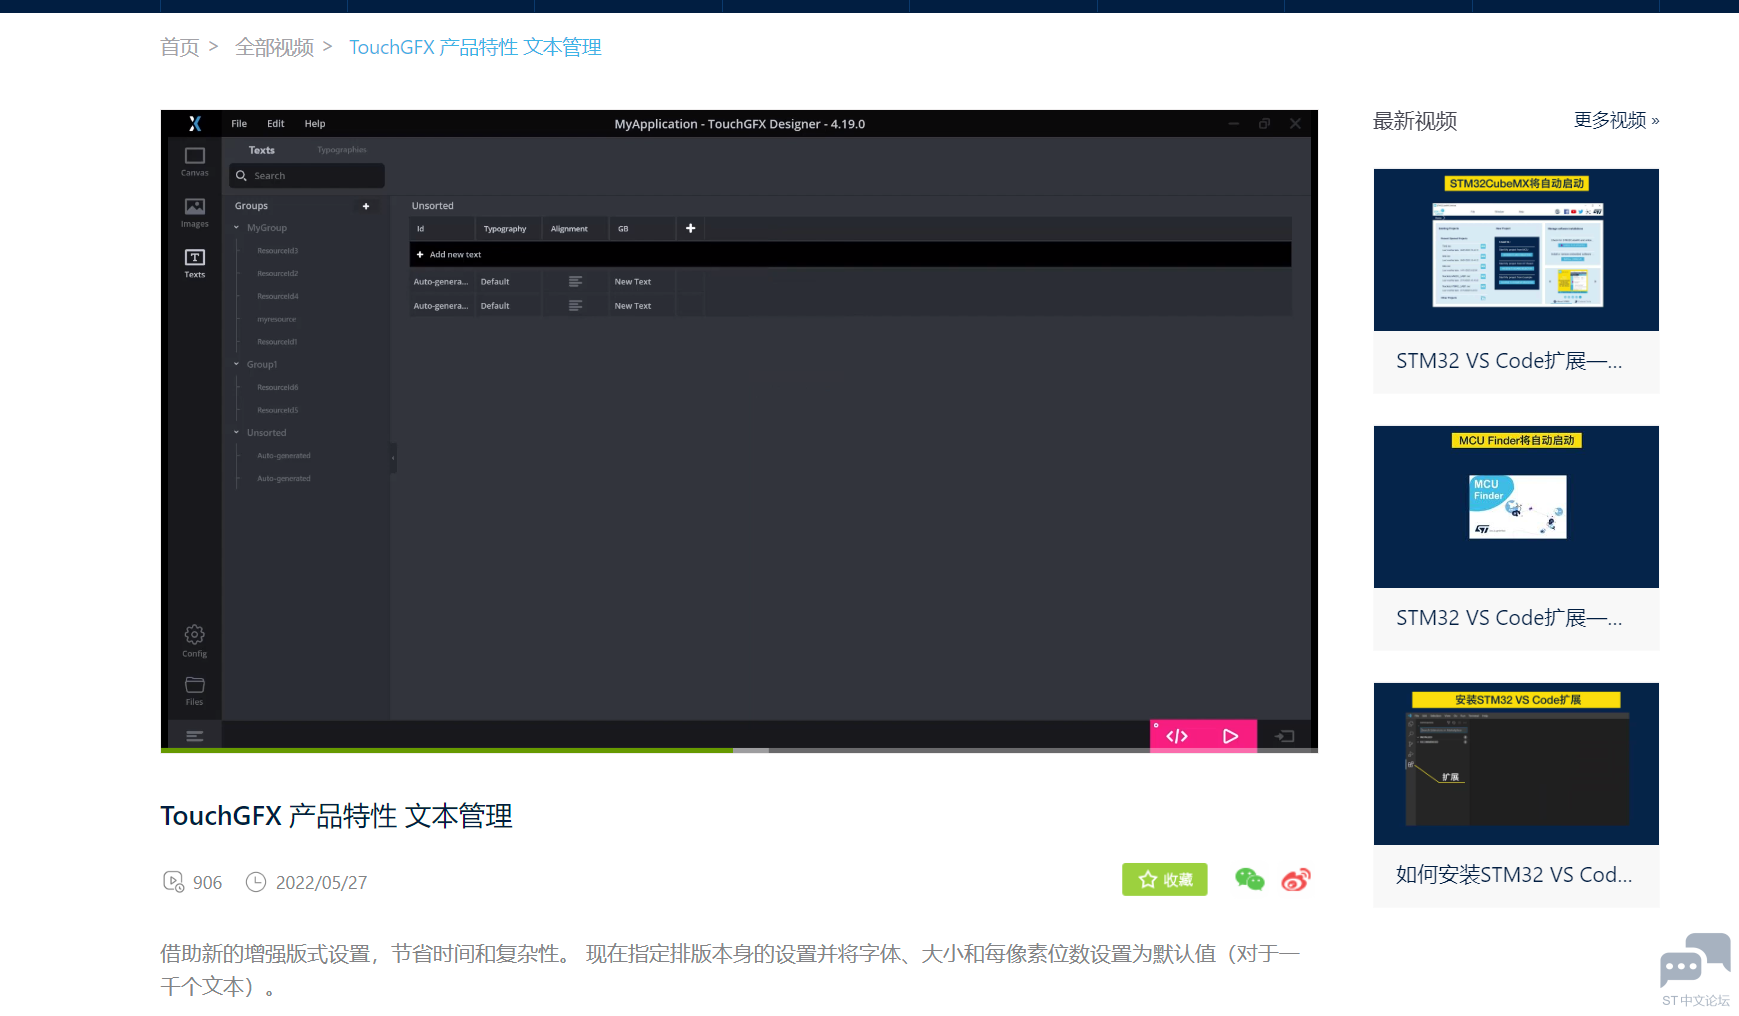Close the TouchGFX Designer window

click(x=1295, y=124)
